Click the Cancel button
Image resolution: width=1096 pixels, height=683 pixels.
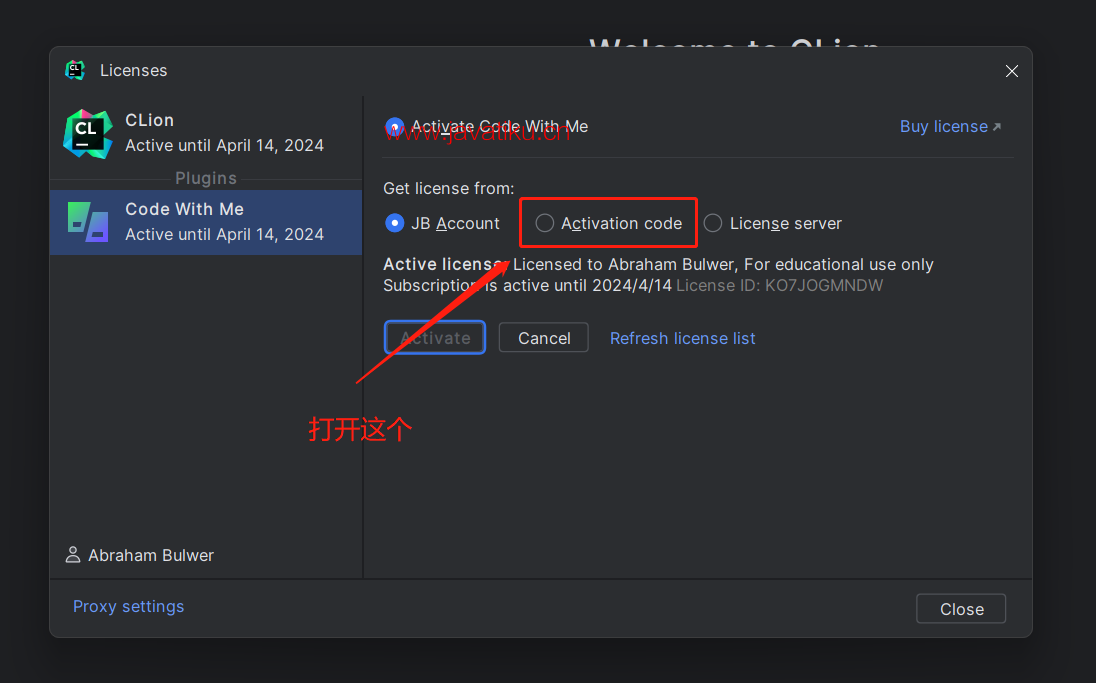pyautogui.click(x=544, y=338)
